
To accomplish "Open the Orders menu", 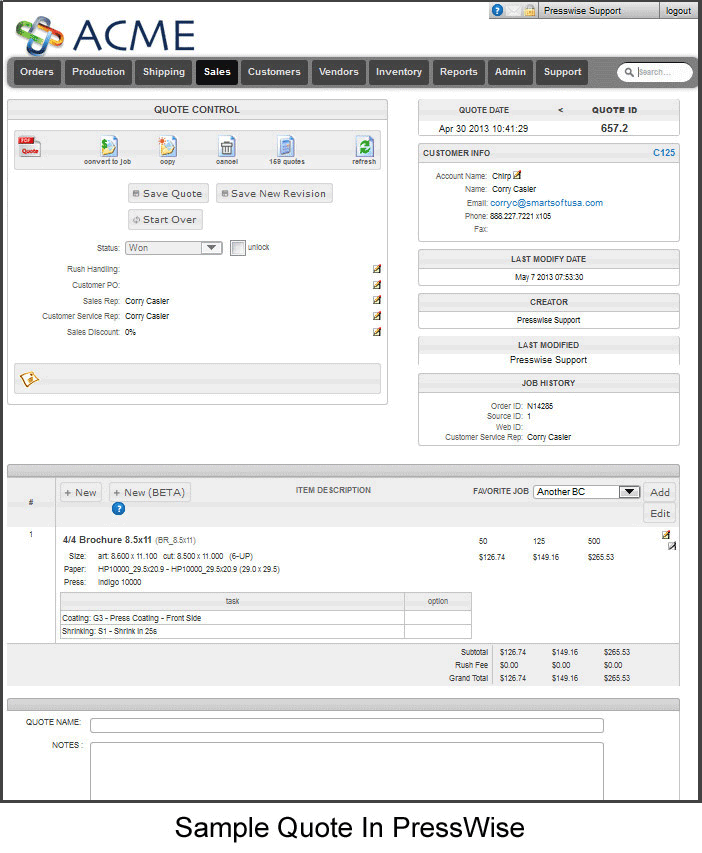I will 37,72.
